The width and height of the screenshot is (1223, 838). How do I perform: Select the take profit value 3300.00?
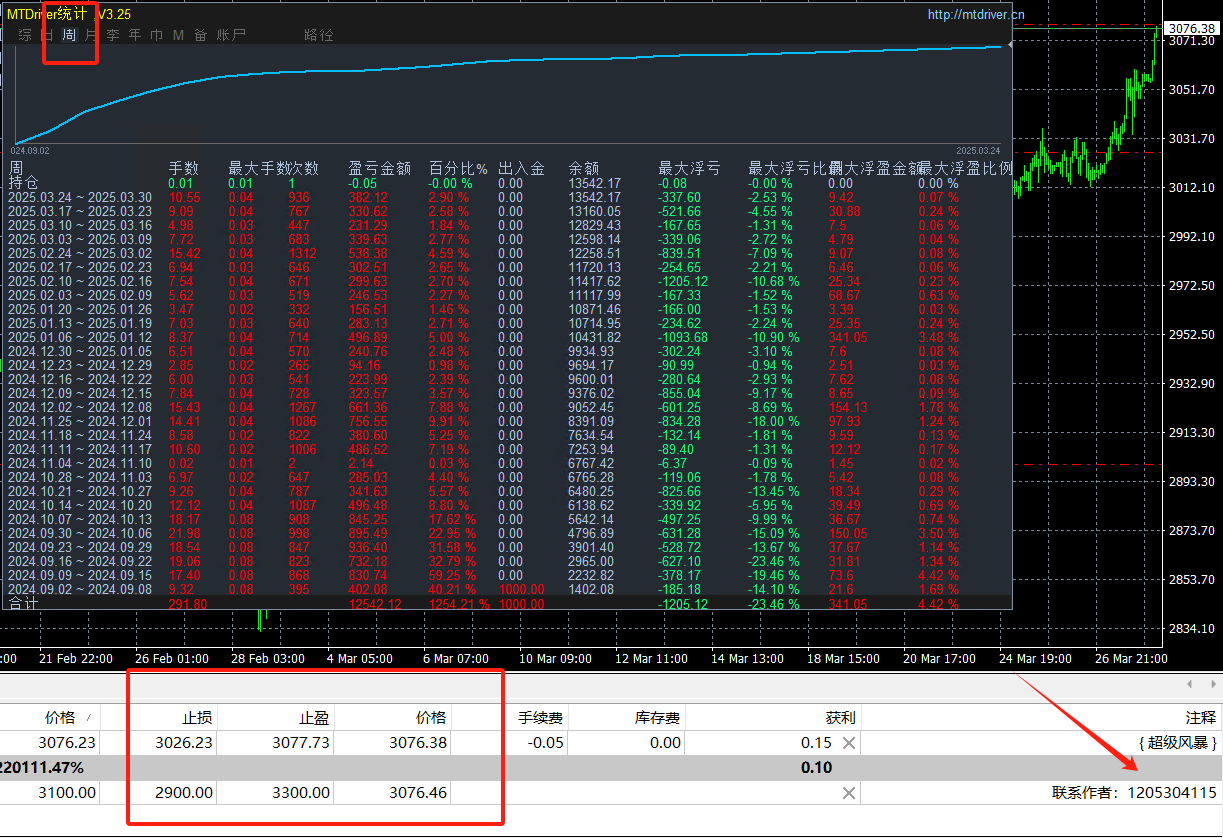point(301,793)
